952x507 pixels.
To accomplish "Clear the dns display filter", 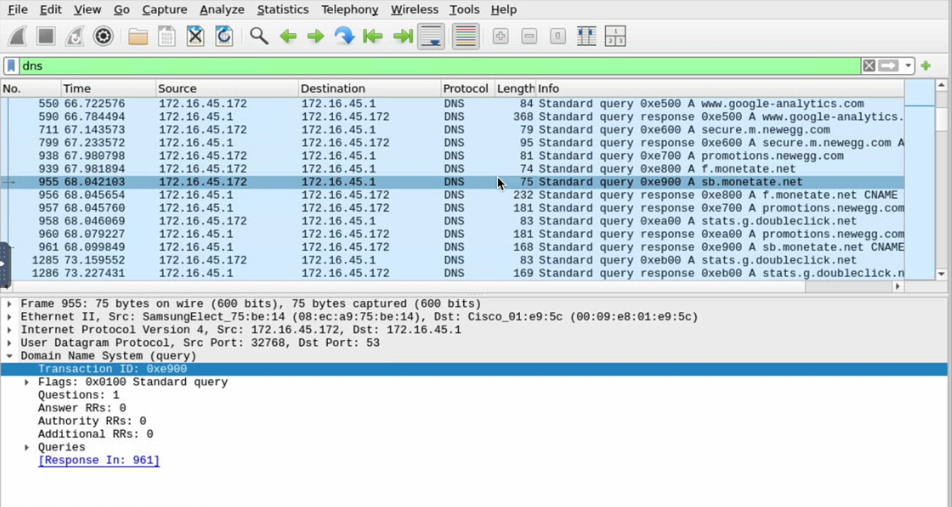I will (x=869, y=66).
